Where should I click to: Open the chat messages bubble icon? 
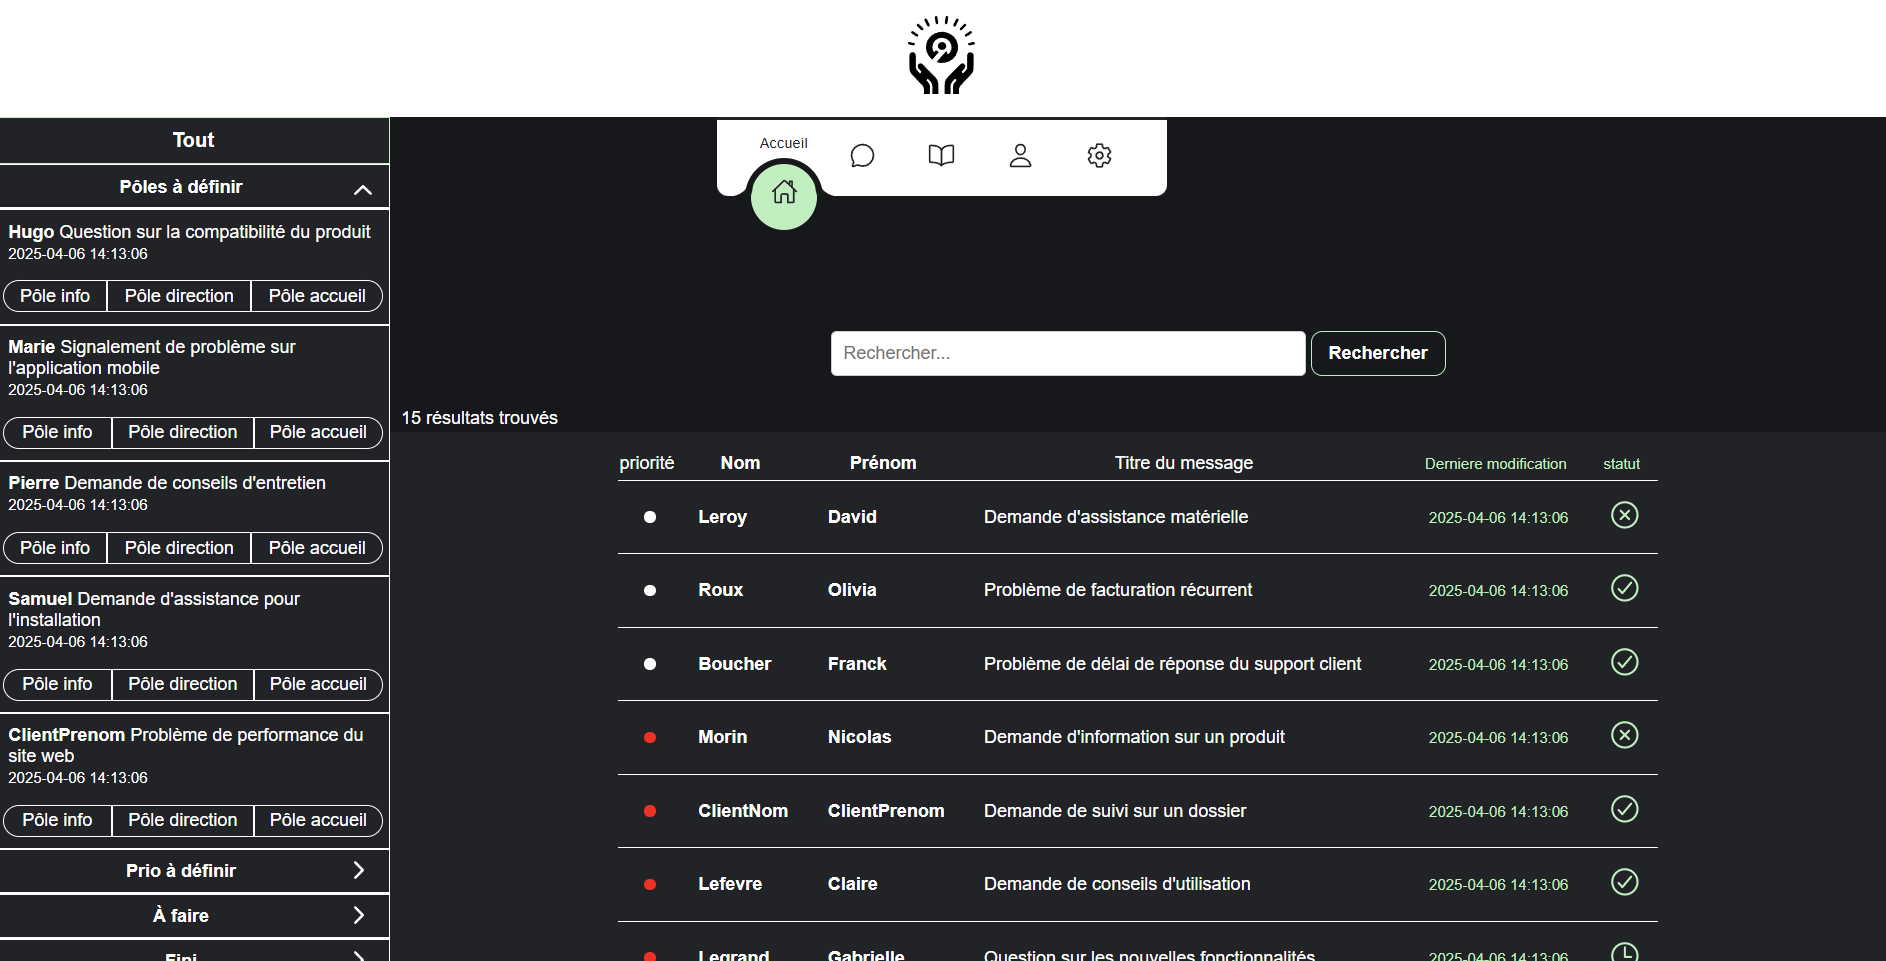coord(862,156)
